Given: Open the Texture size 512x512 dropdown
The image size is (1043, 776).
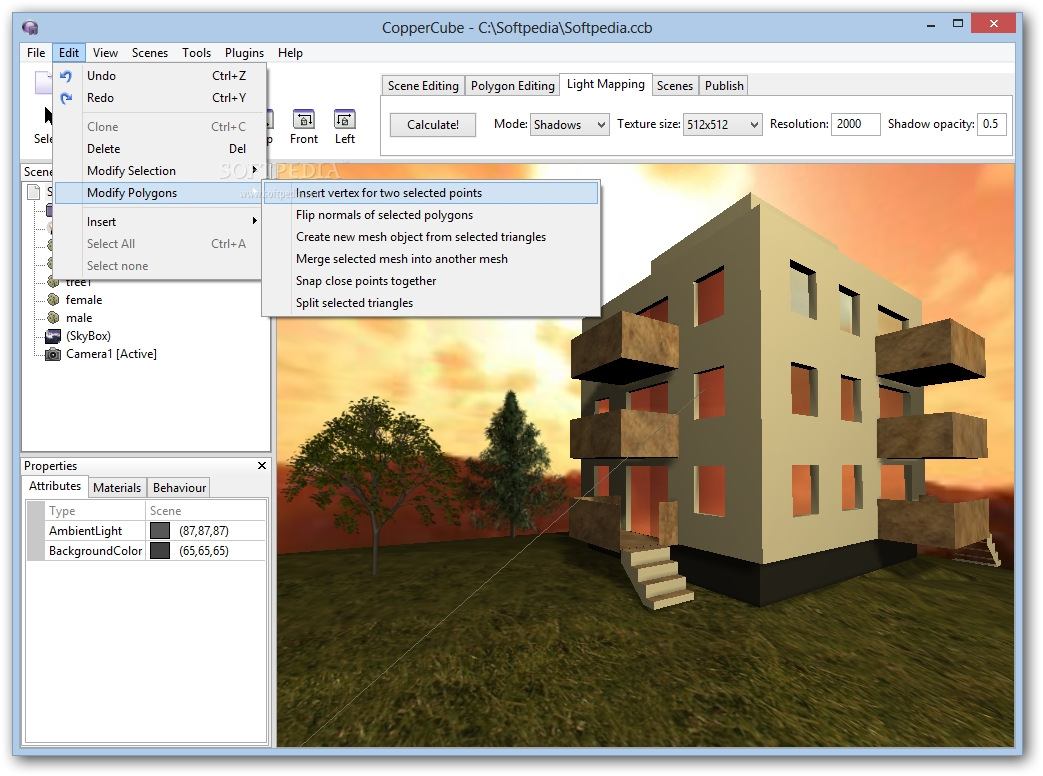Looking at the screenshot, I should click(x=722, y=124).
